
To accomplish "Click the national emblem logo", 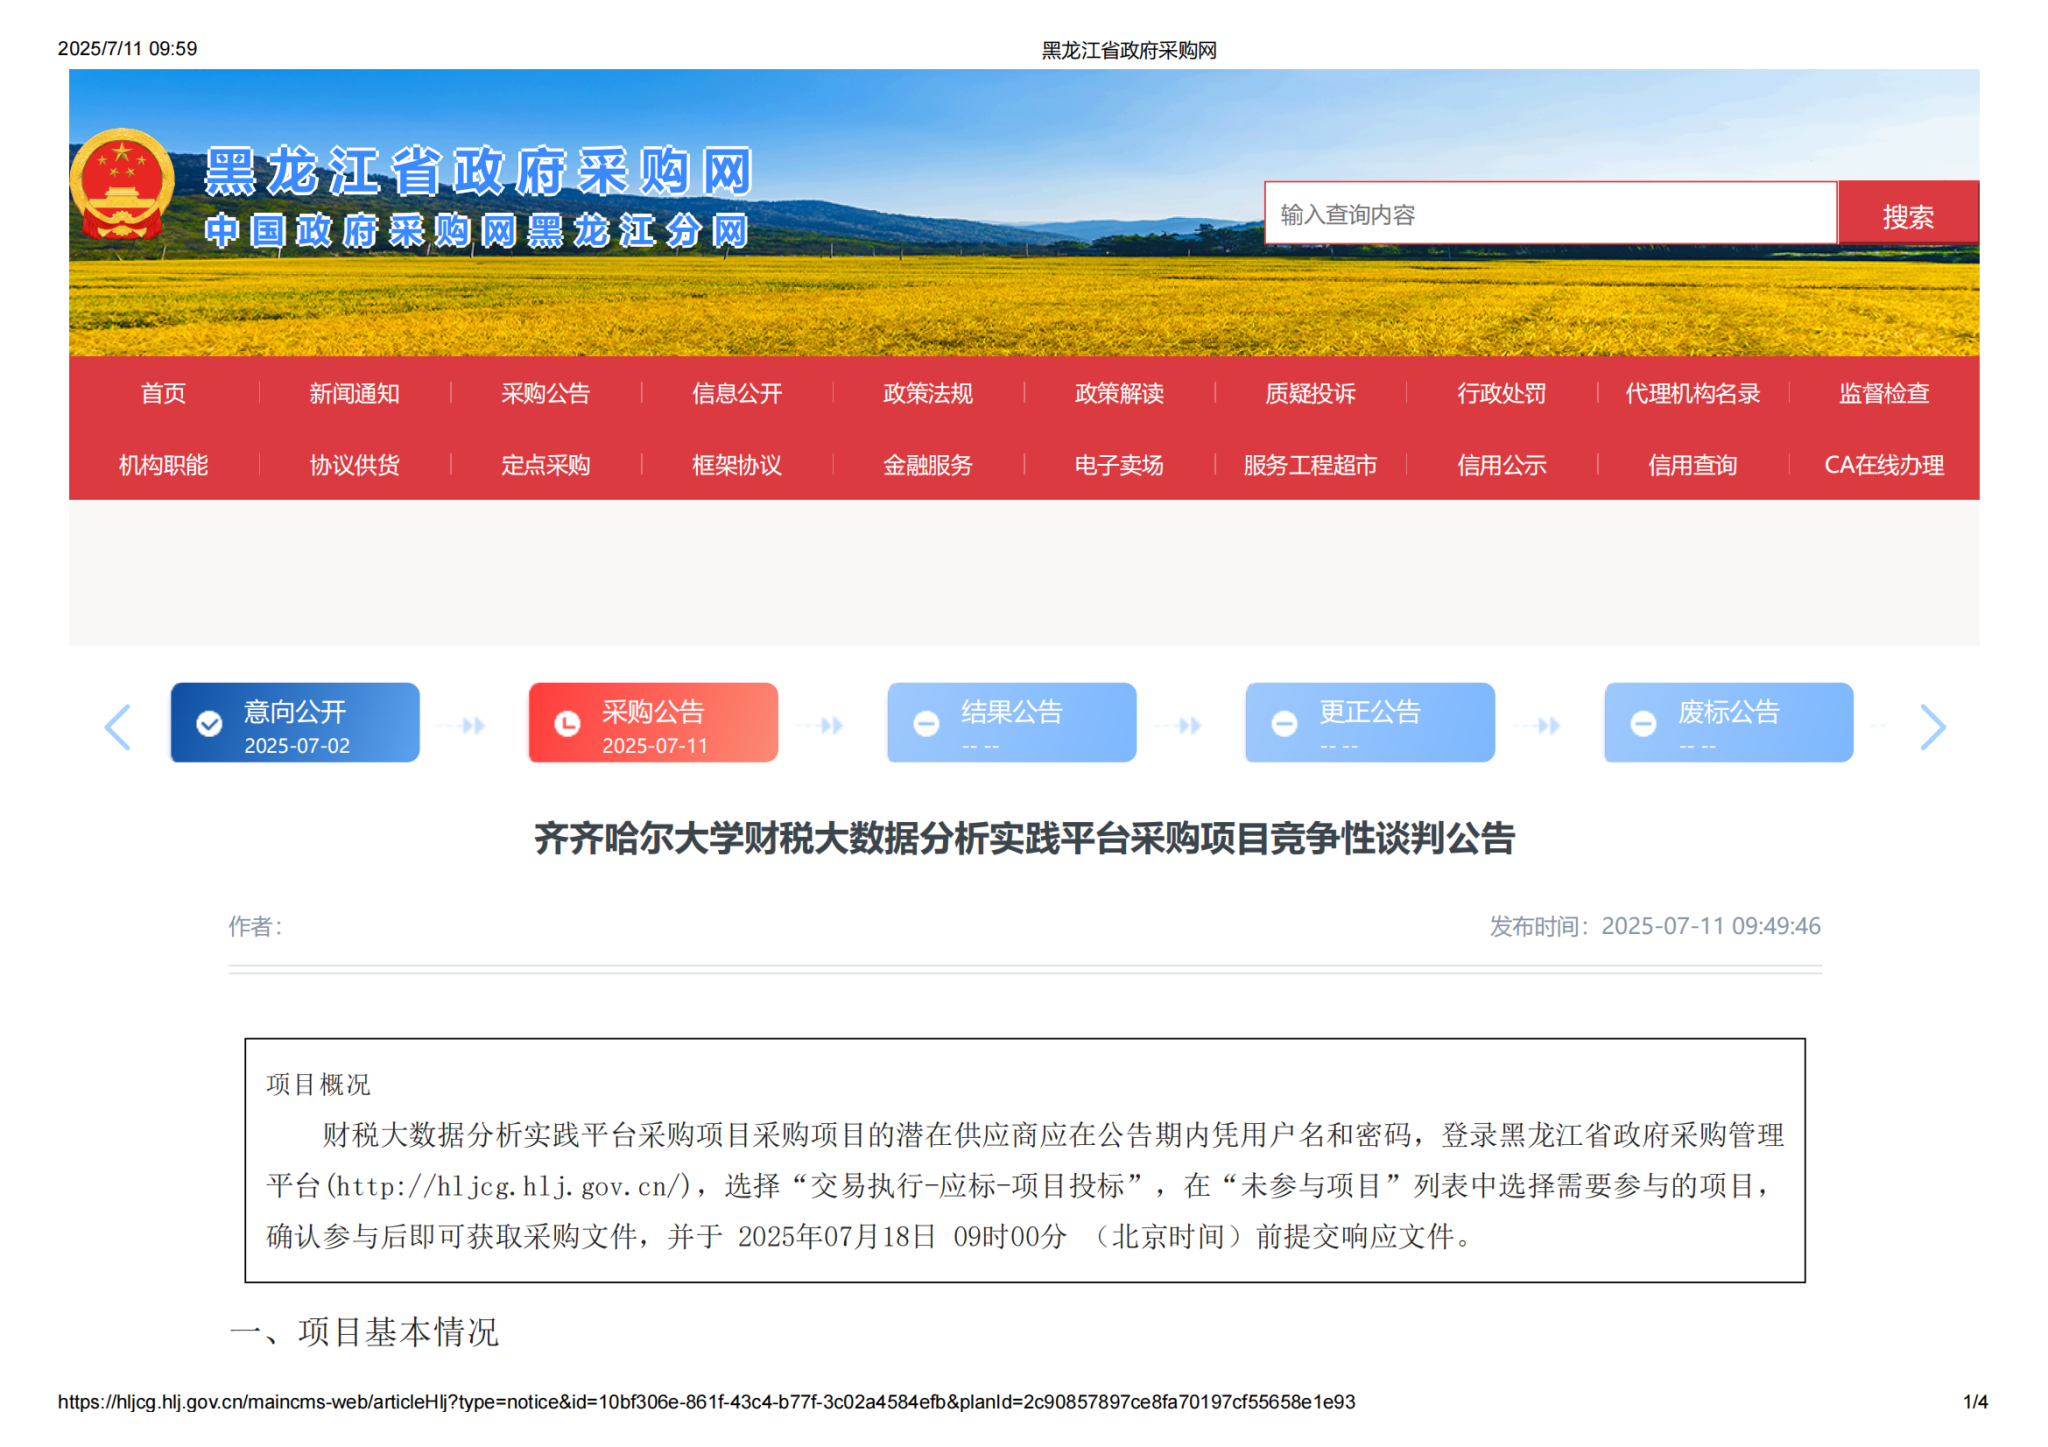I will pos(121,183).
